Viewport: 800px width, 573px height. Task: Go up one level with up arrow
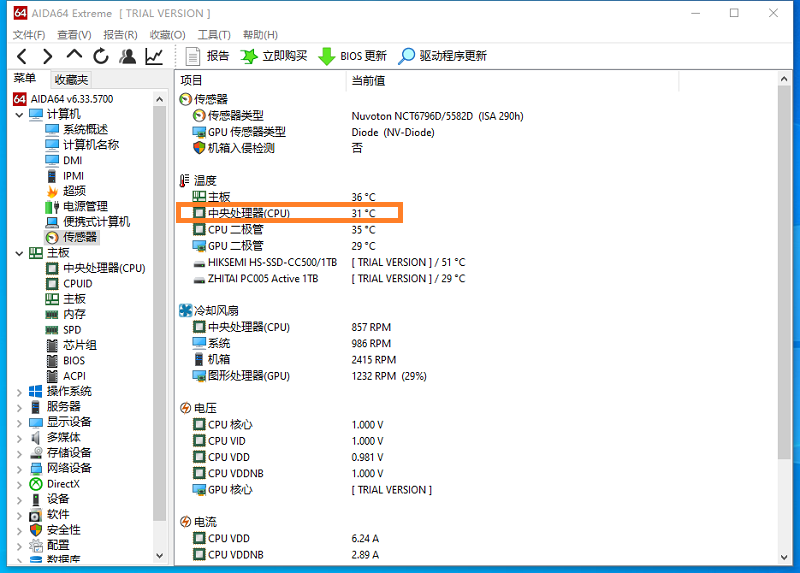tap(74, 55)
